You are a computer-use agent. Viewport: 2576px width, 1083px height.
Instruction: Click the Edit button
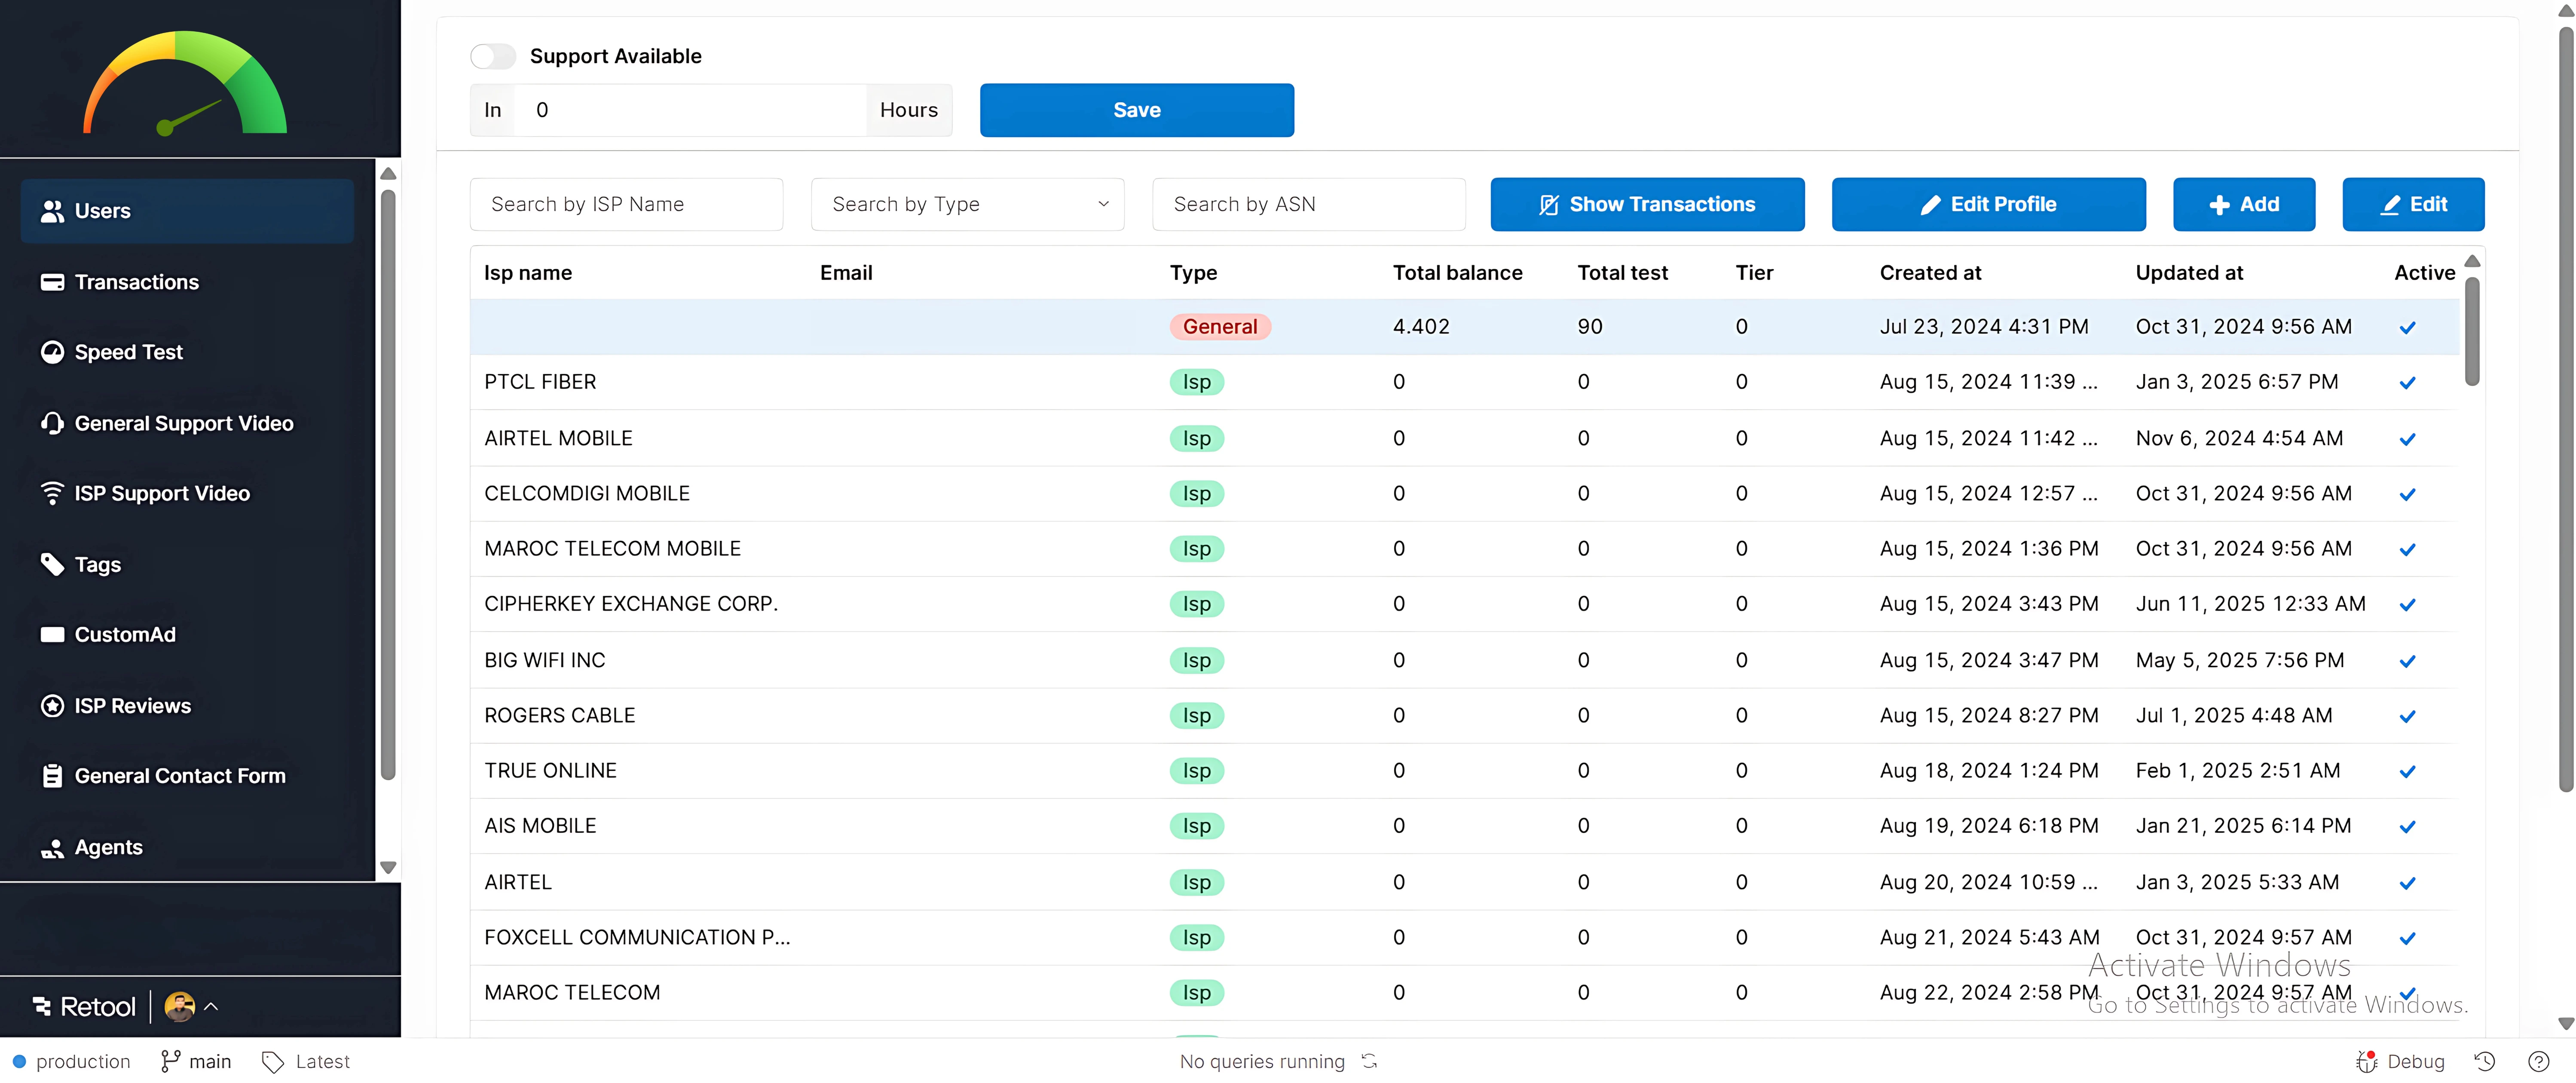(x=2413, y=204)
